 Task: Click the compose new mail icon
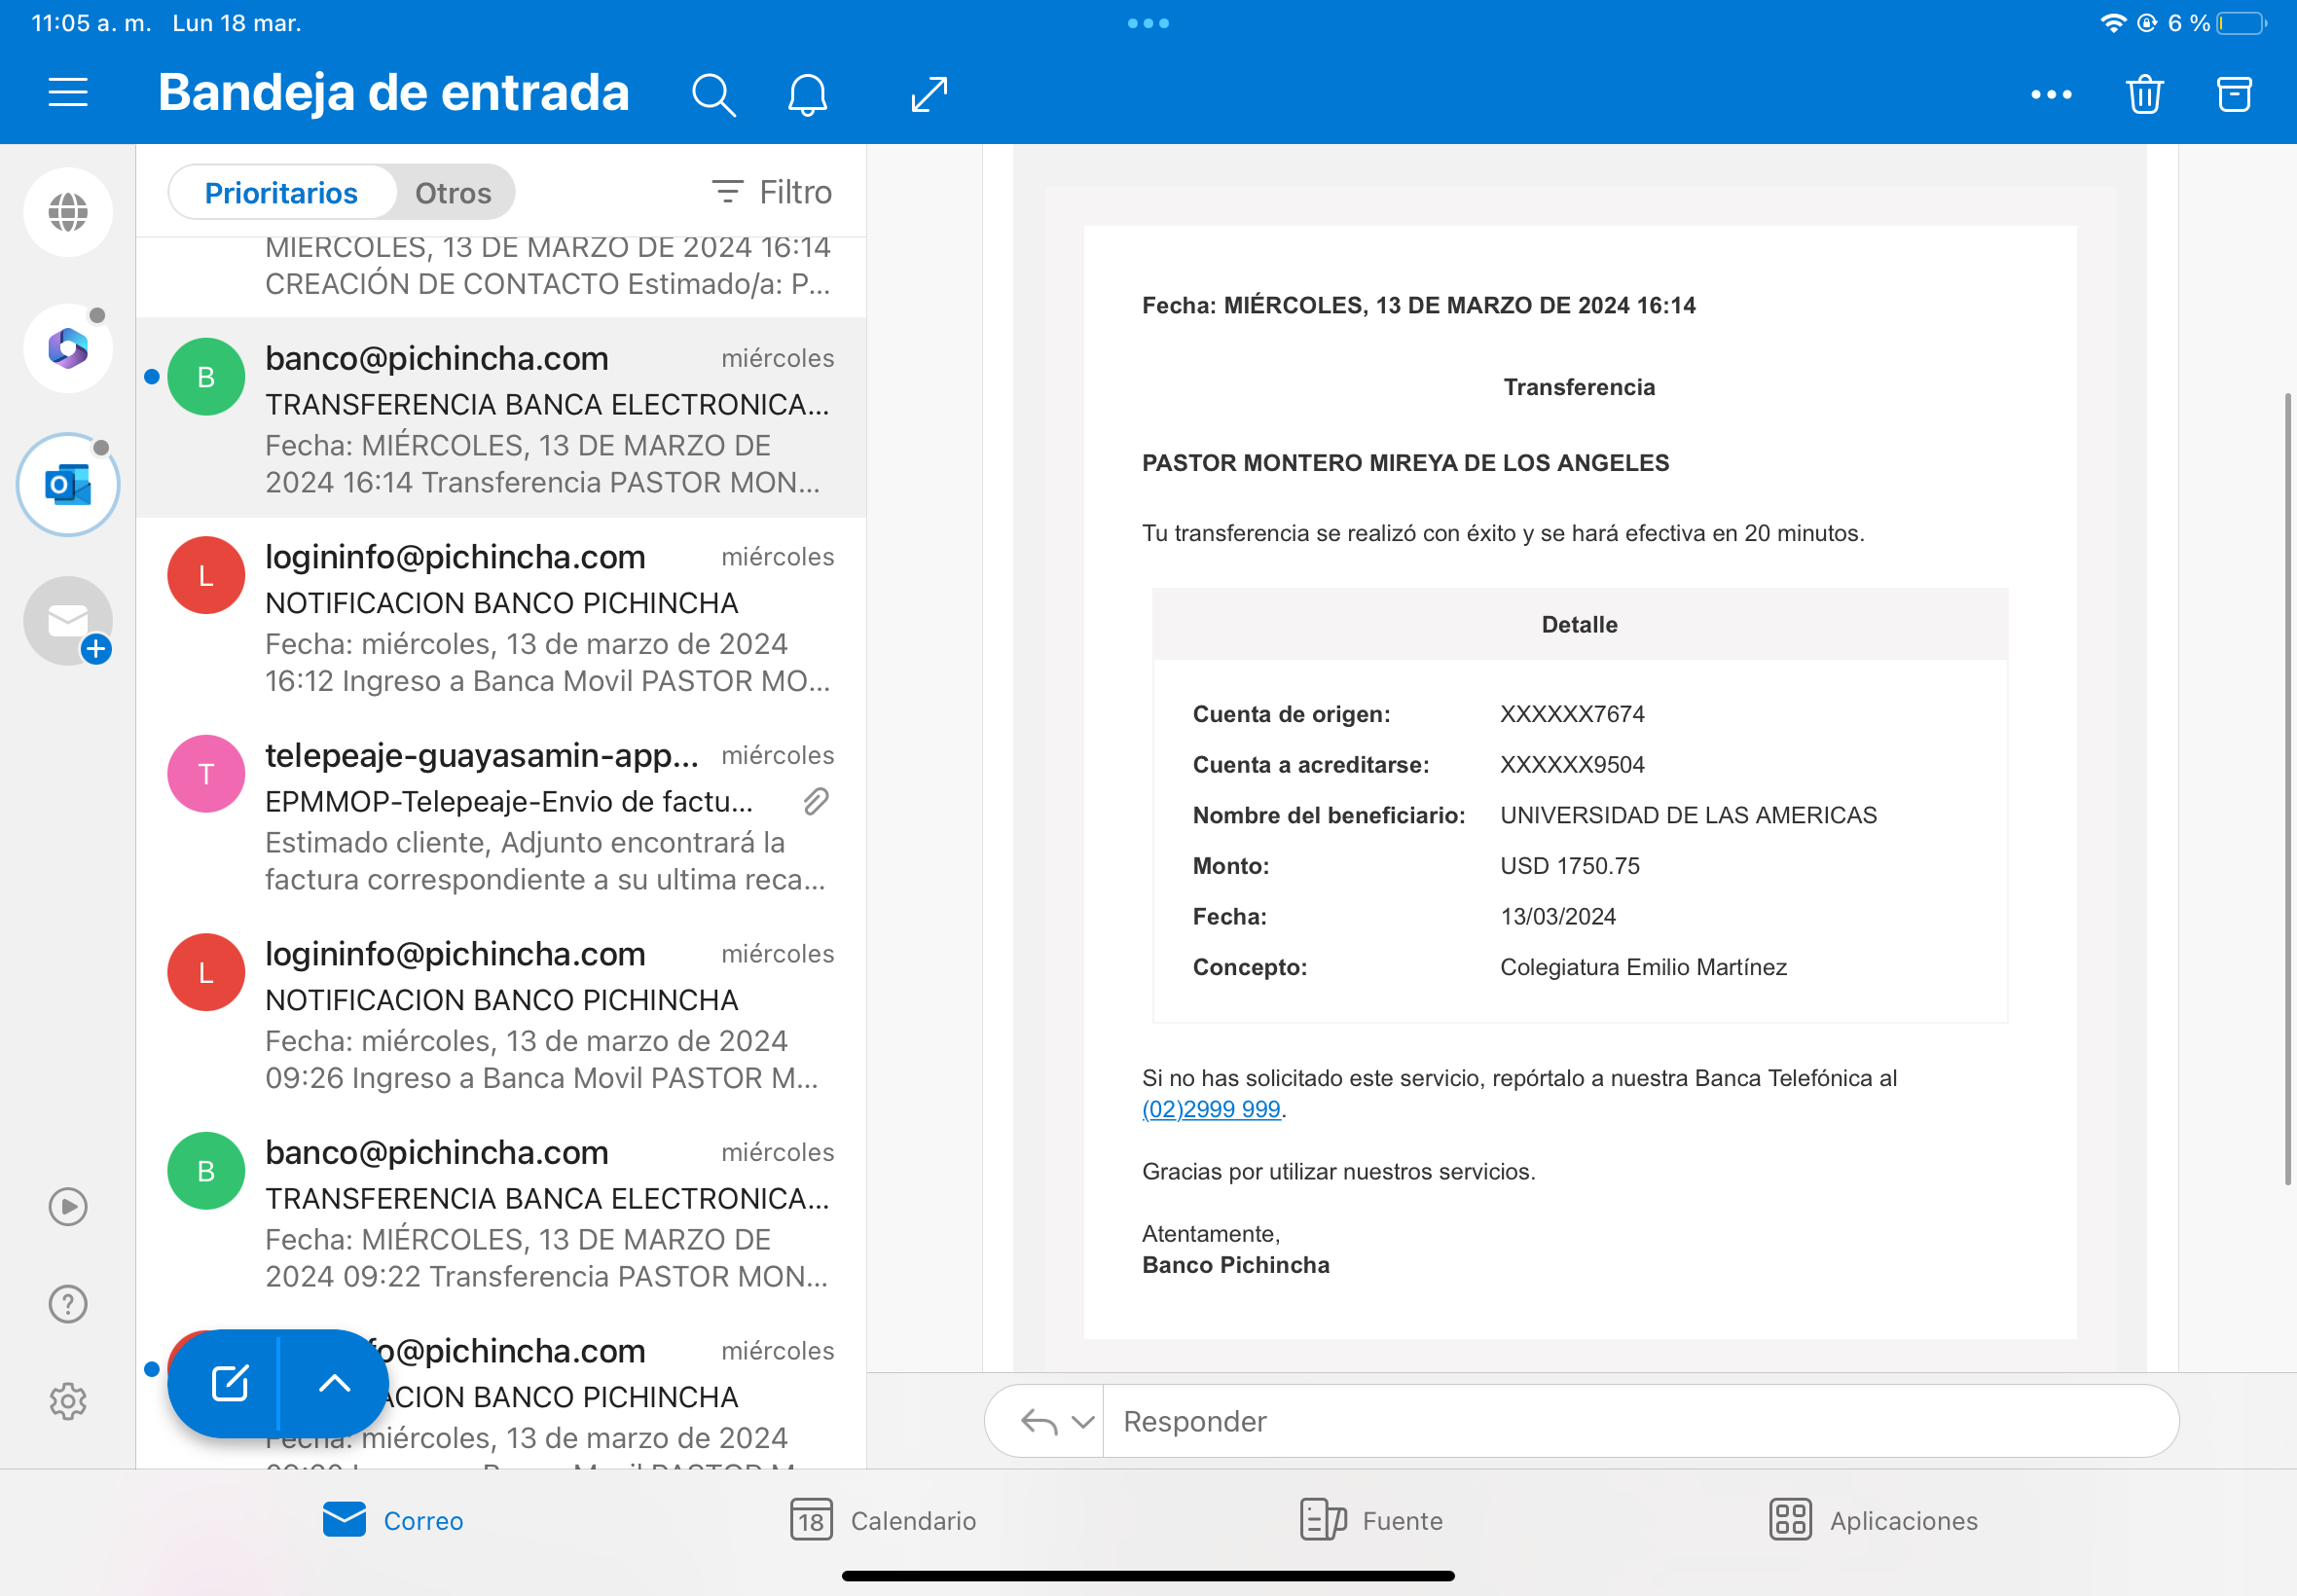pos(230,1383)
